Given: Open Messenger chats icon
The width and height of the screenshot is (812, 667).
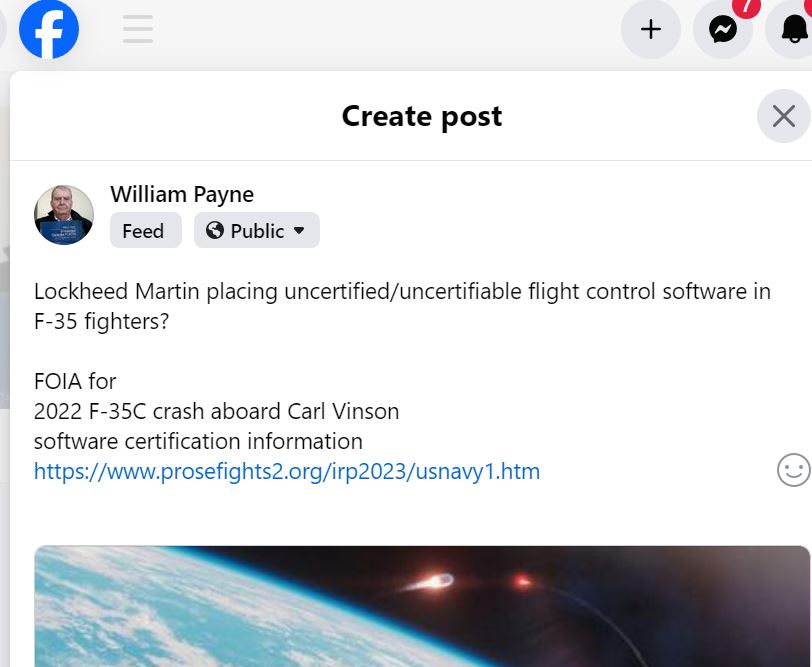Looking at the screenshot, I should 723,29.
